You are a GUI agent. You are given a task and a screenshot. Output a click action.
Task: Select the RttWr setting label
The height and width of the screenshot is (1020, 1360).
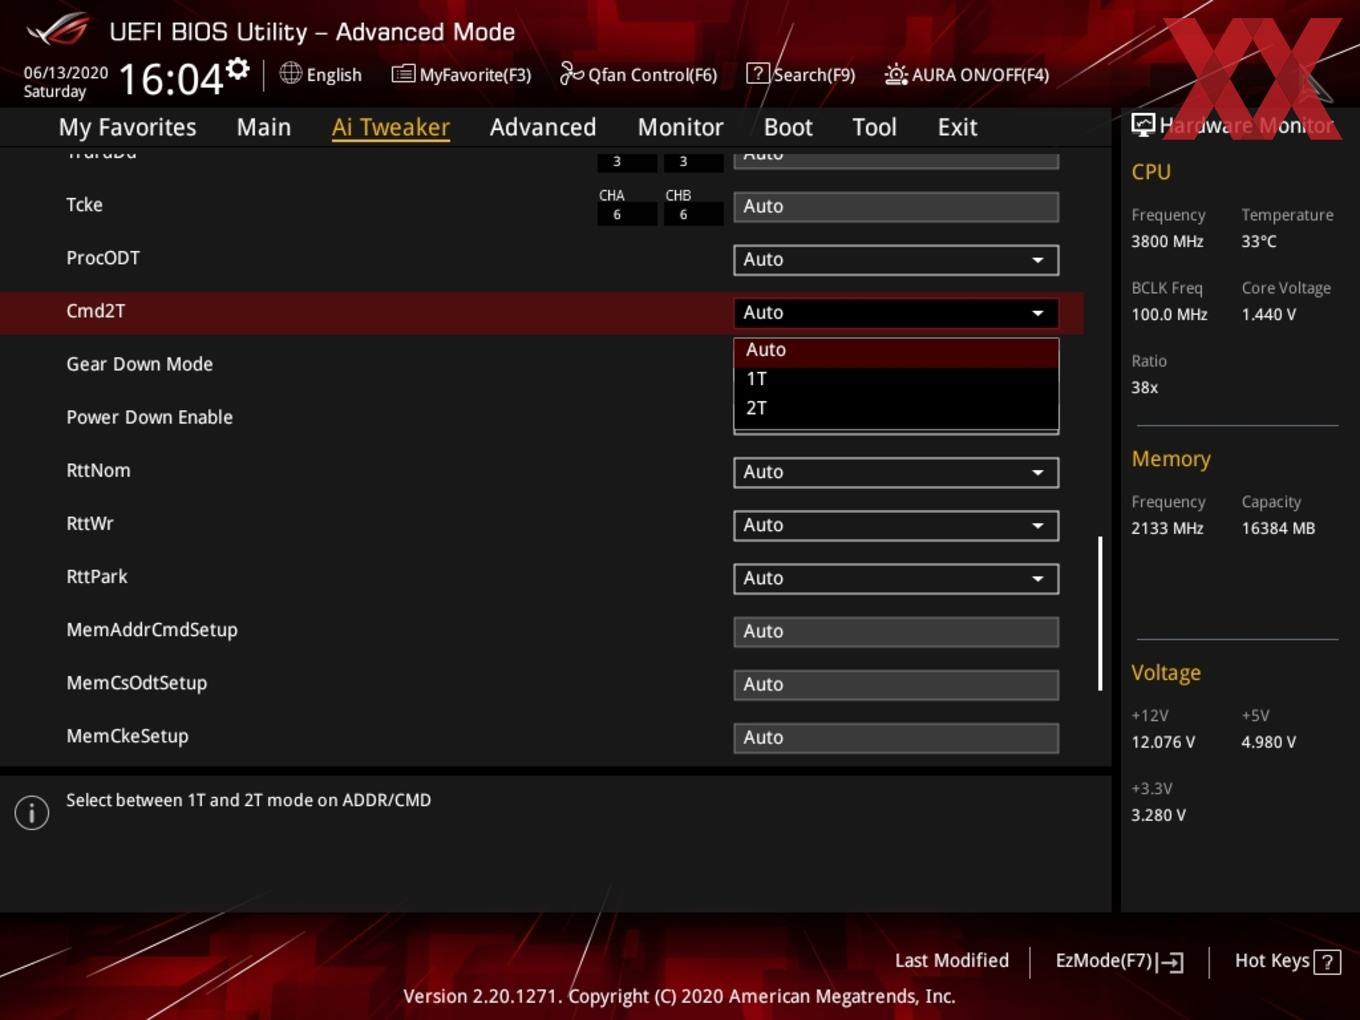[90, 524]
